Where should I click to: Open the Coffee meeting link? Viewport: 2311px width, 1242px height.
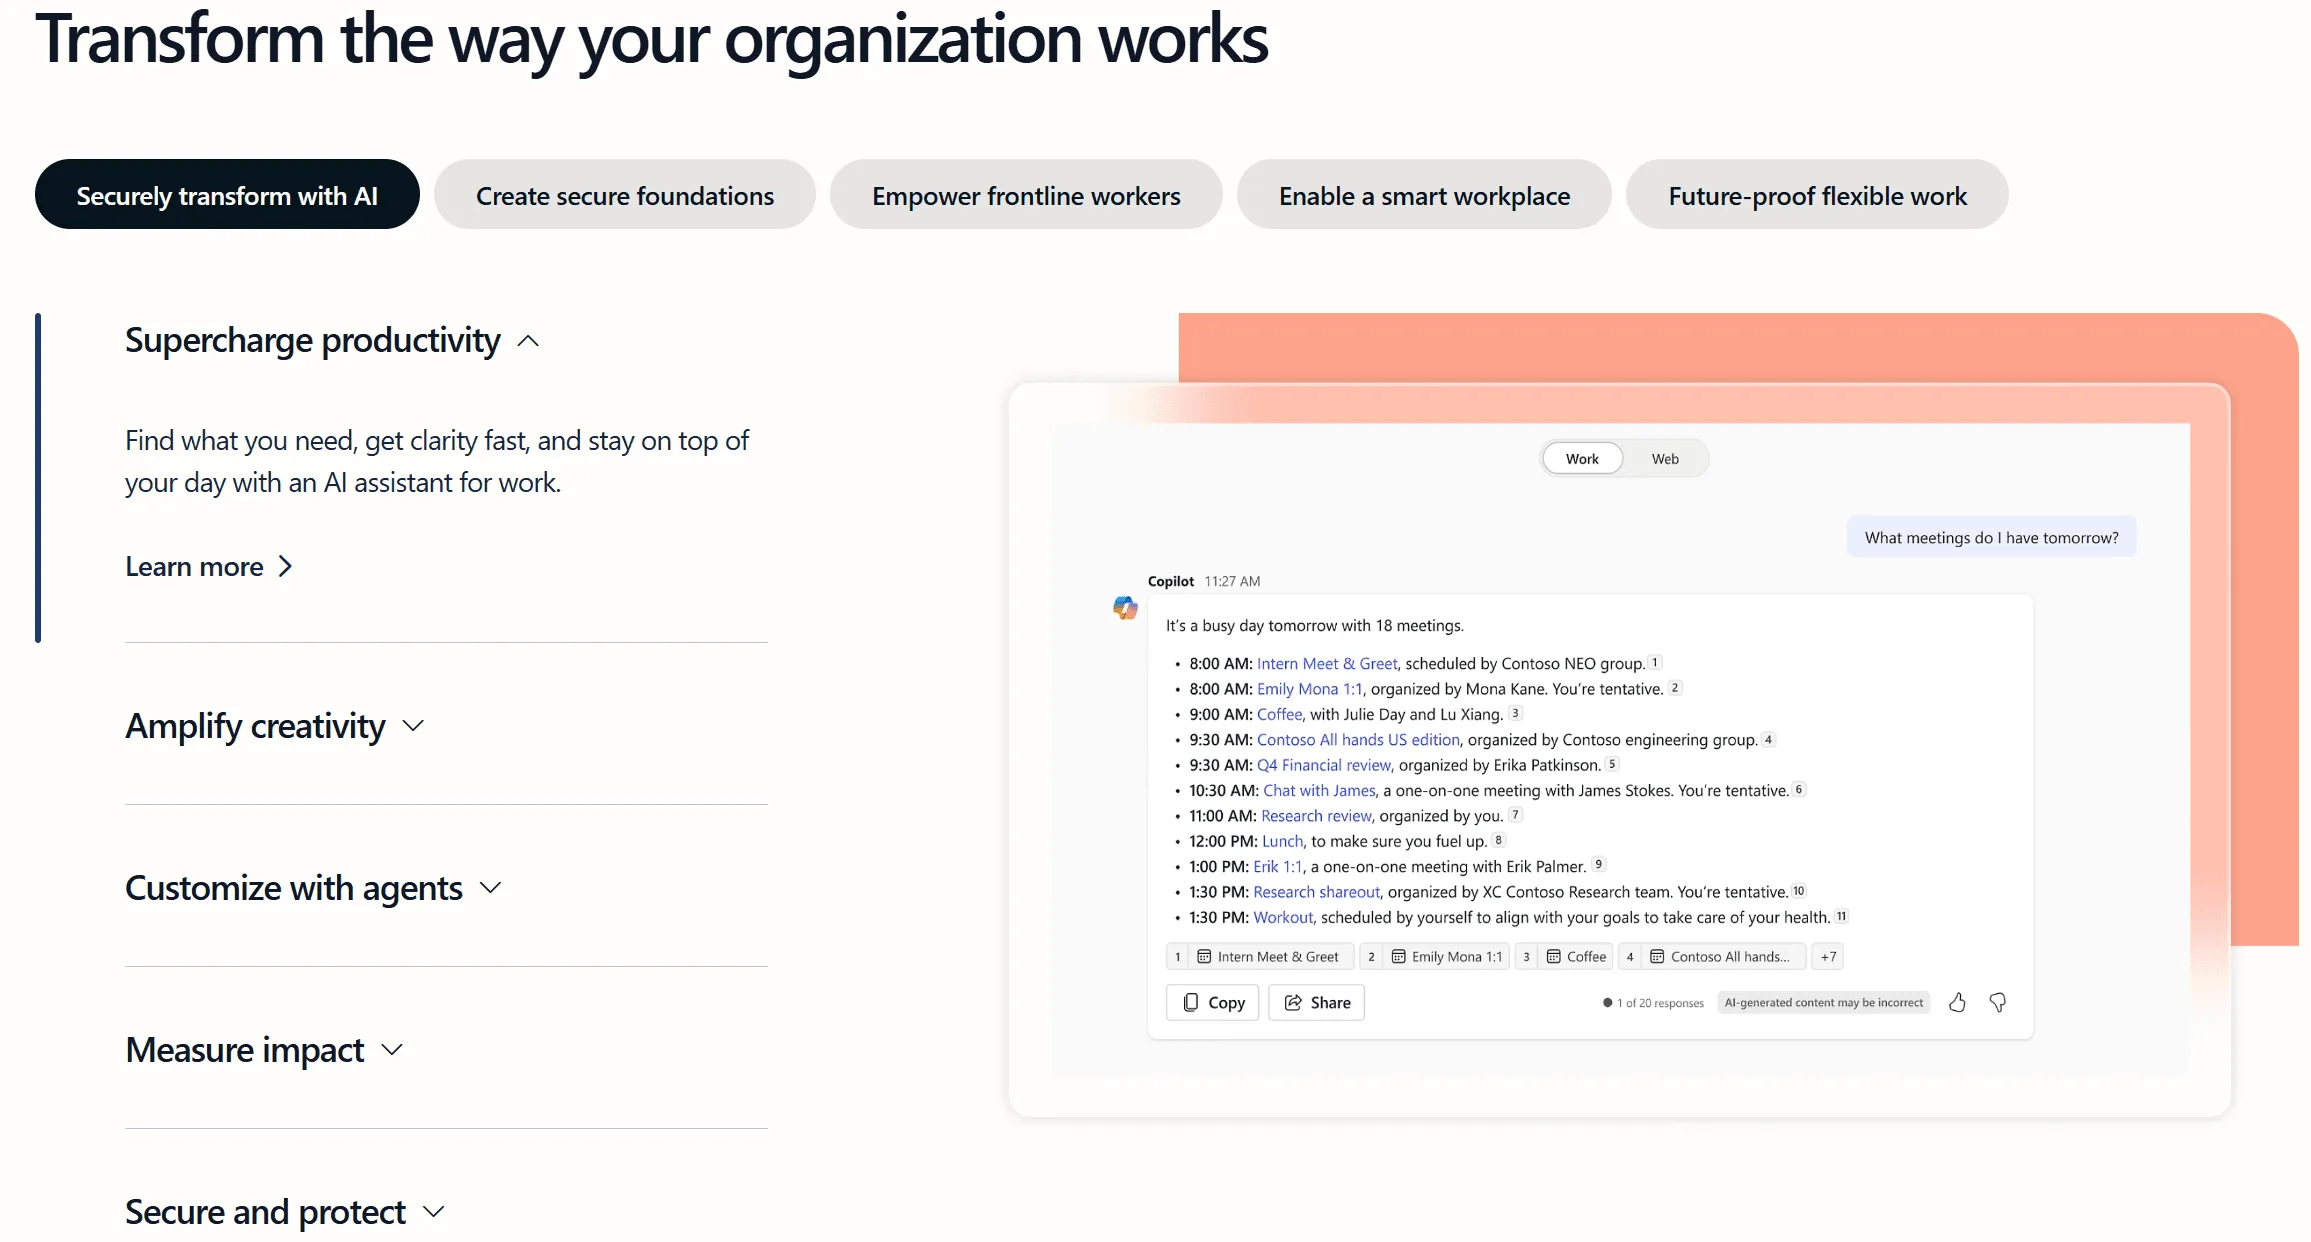(x=1280, y=714)
